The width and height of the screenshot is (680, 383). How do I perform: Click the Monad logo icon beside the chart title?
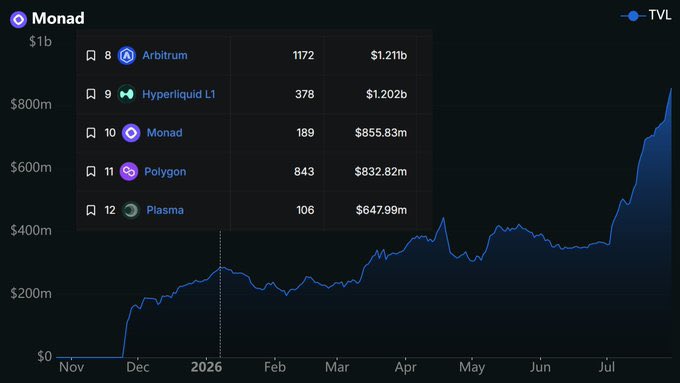point(18,19)
